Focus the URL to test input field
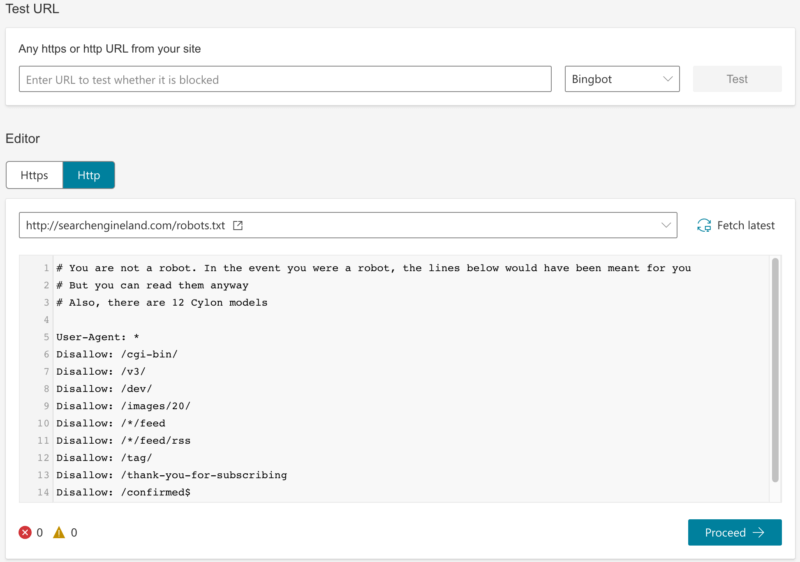 click(285, 79)
